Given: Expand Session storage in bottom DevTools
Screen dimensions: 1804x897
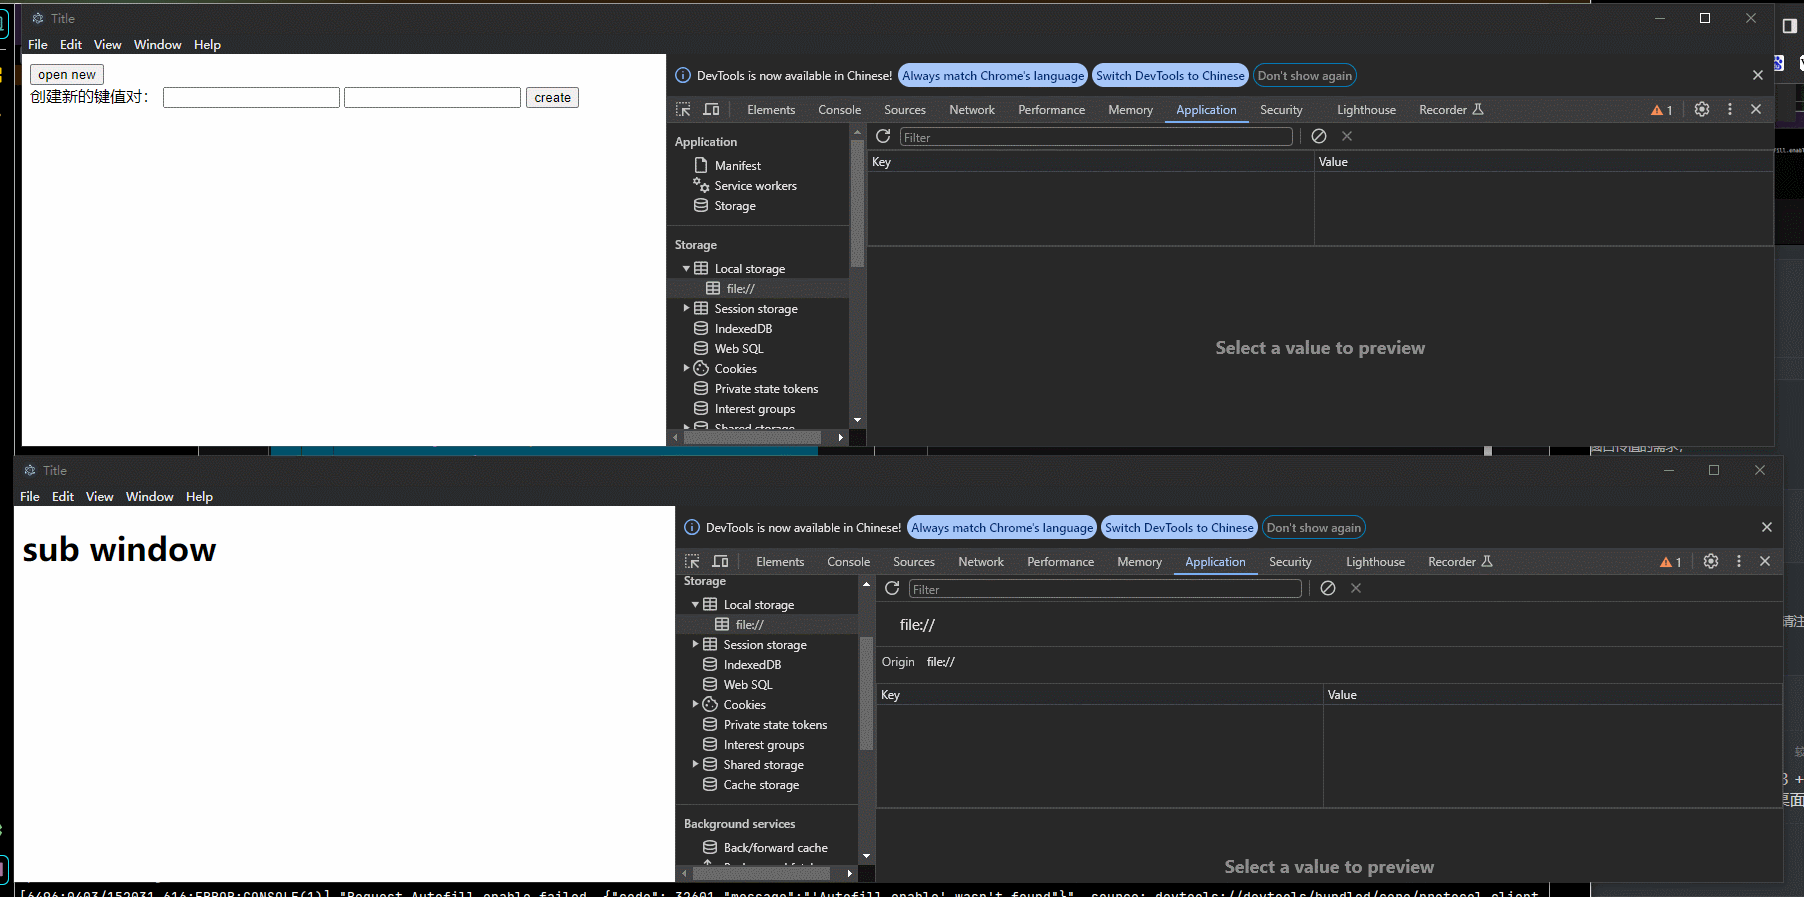Looking at the screenshot, I should pos(696,645).
